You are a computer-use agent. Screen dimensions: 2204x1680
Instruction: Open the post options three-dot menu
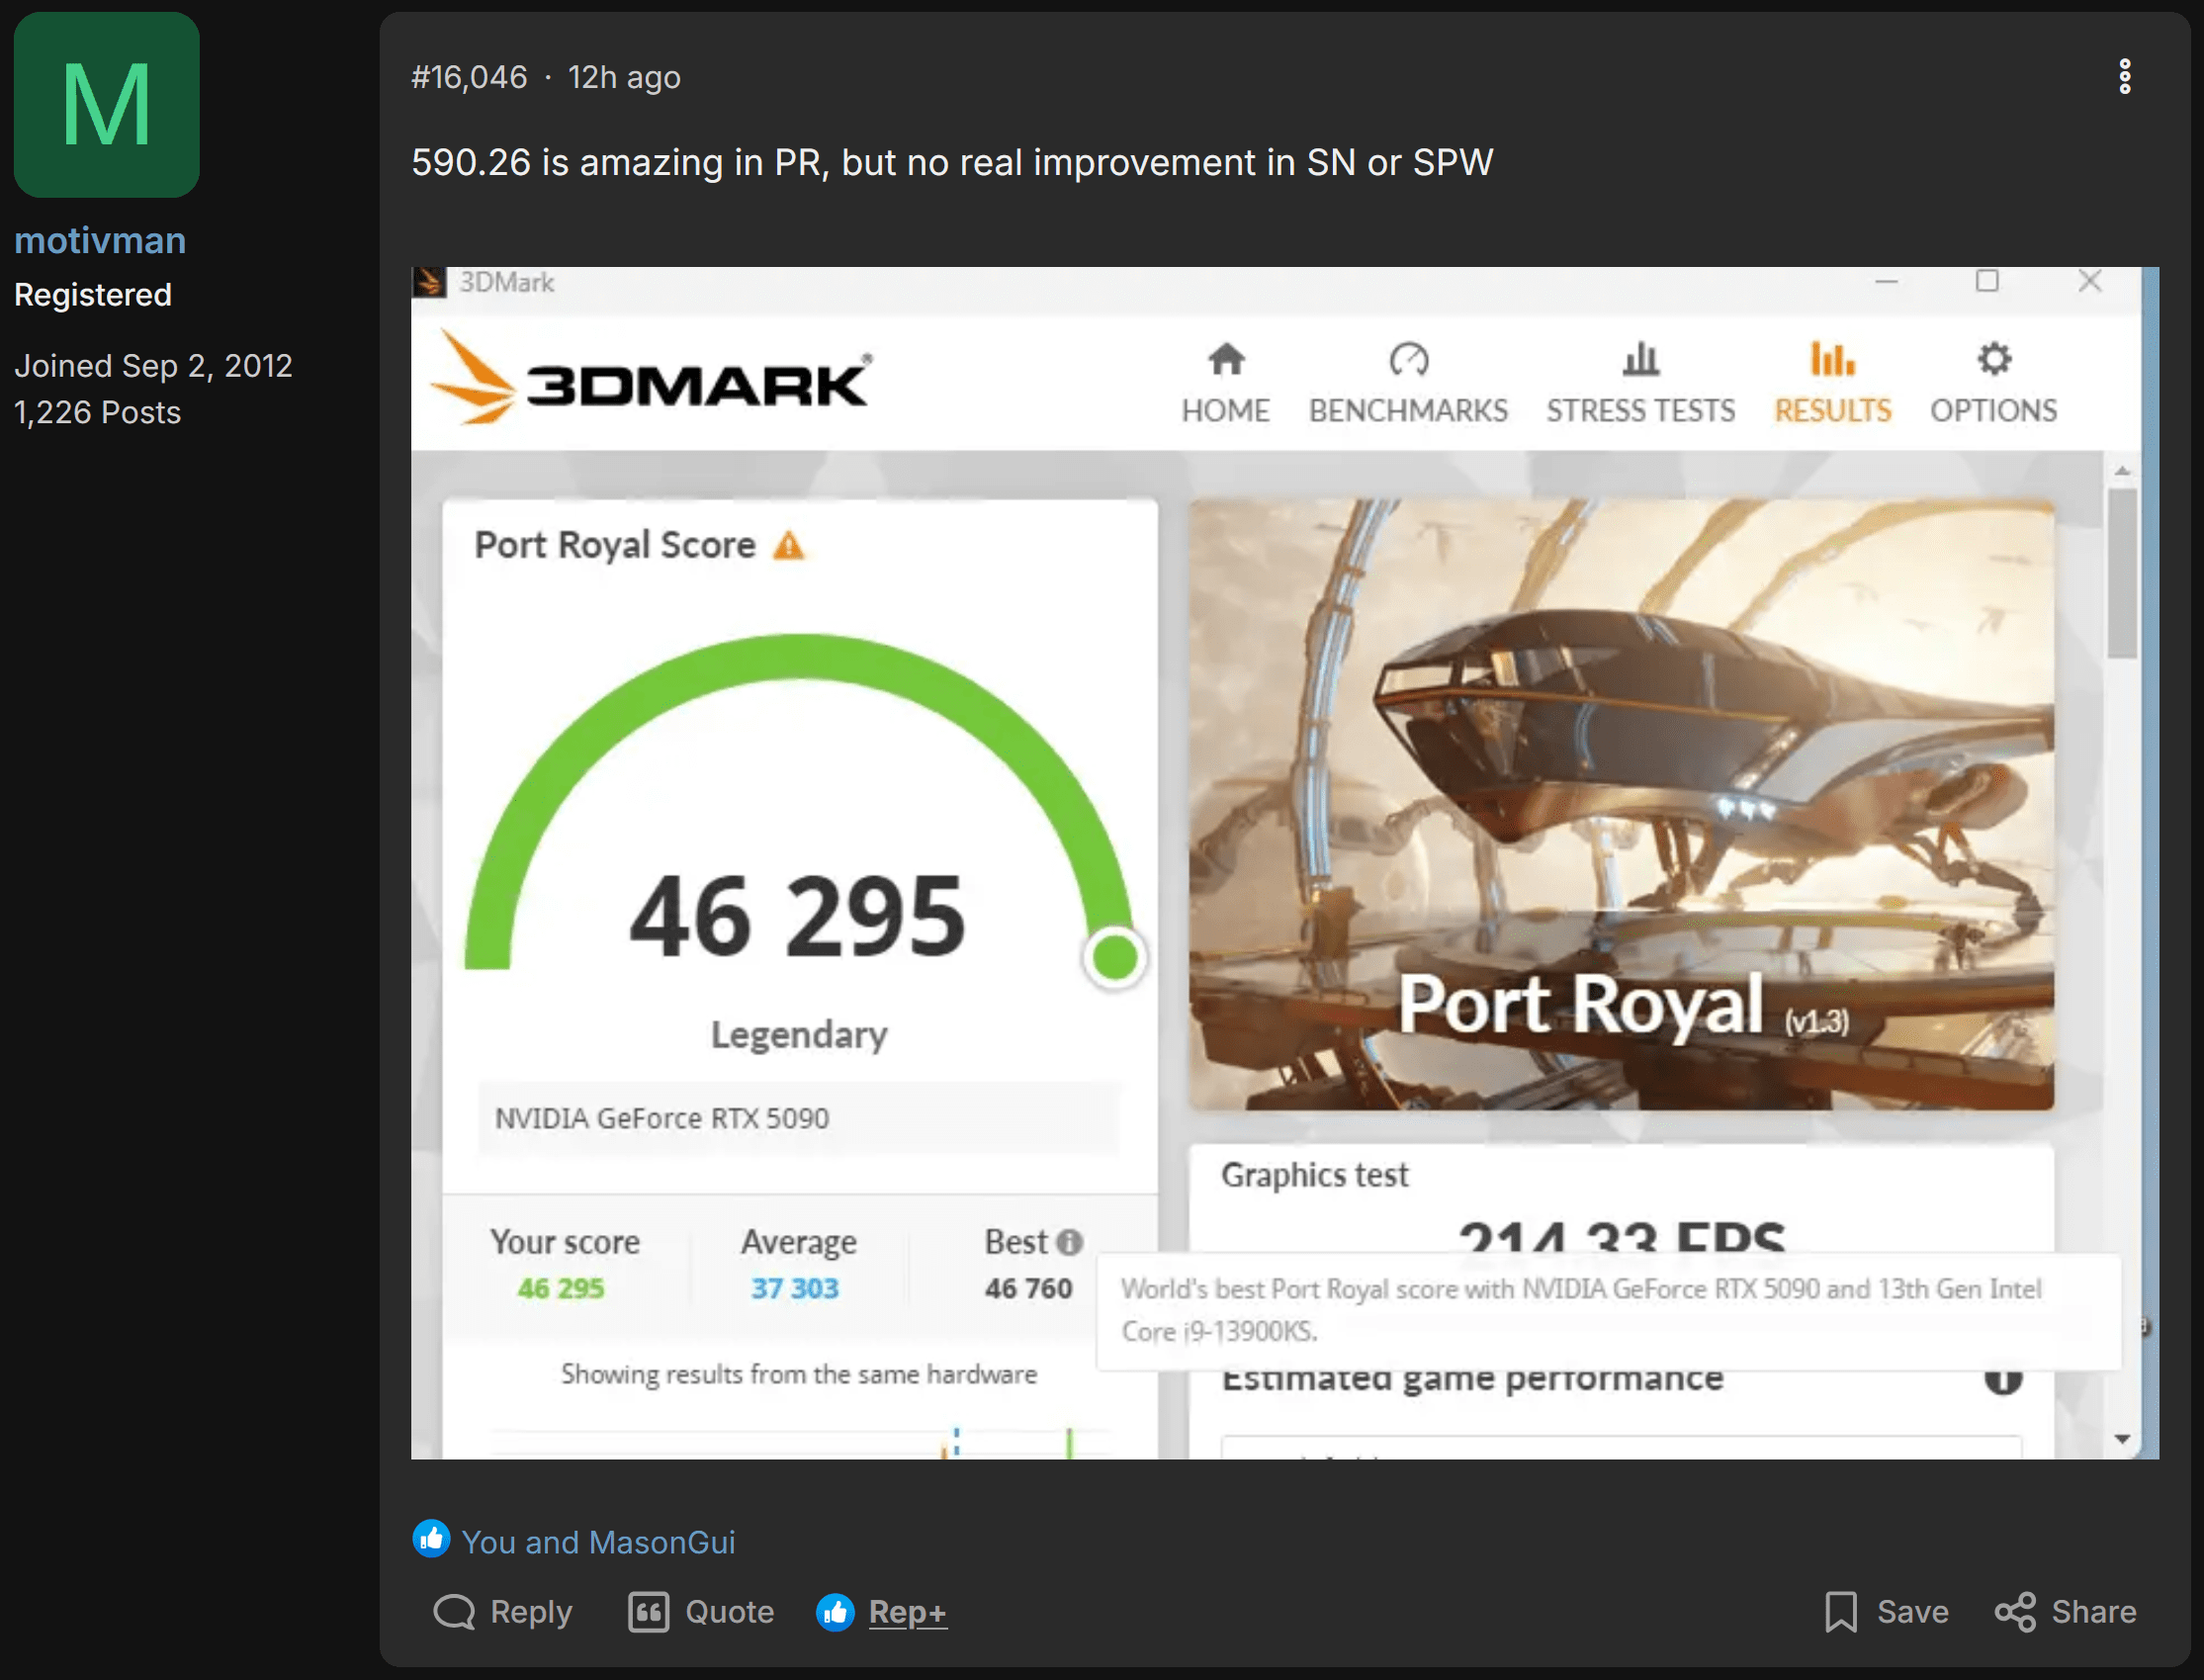(2124, 77)
